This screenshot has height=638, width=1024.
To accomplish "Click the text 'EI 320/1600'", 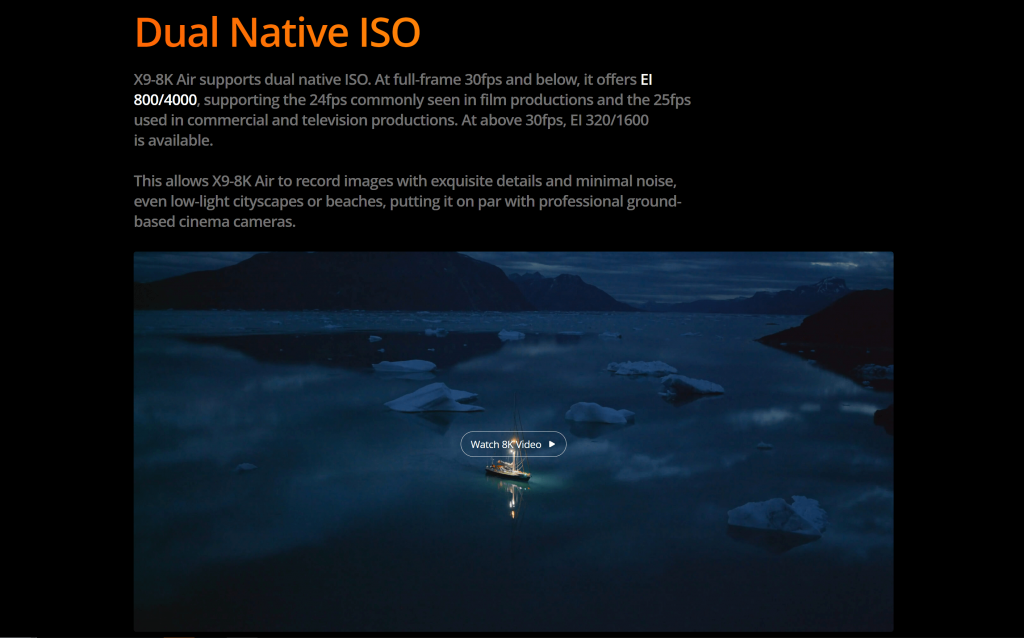I will coord(609,120).
